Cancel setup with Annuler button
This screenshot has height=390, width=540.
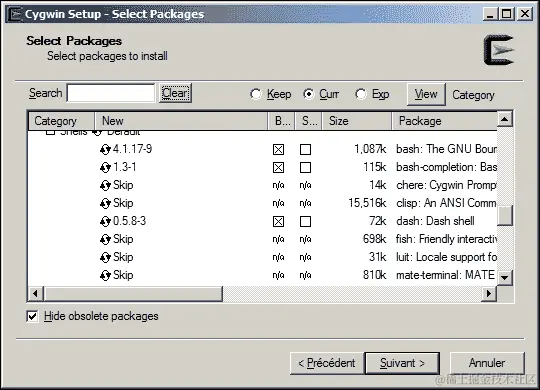487,363
